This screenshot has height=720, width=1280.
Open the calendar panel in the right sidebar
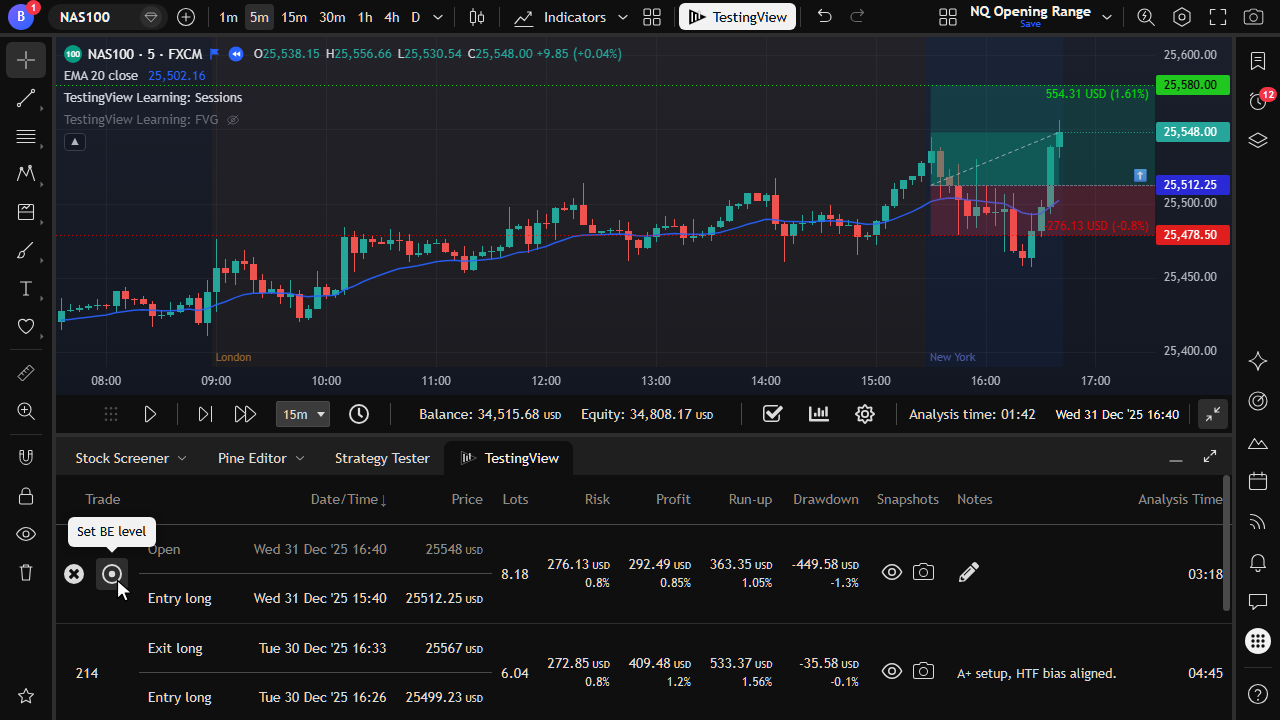pyautogui.click(x=1258, y=481)
